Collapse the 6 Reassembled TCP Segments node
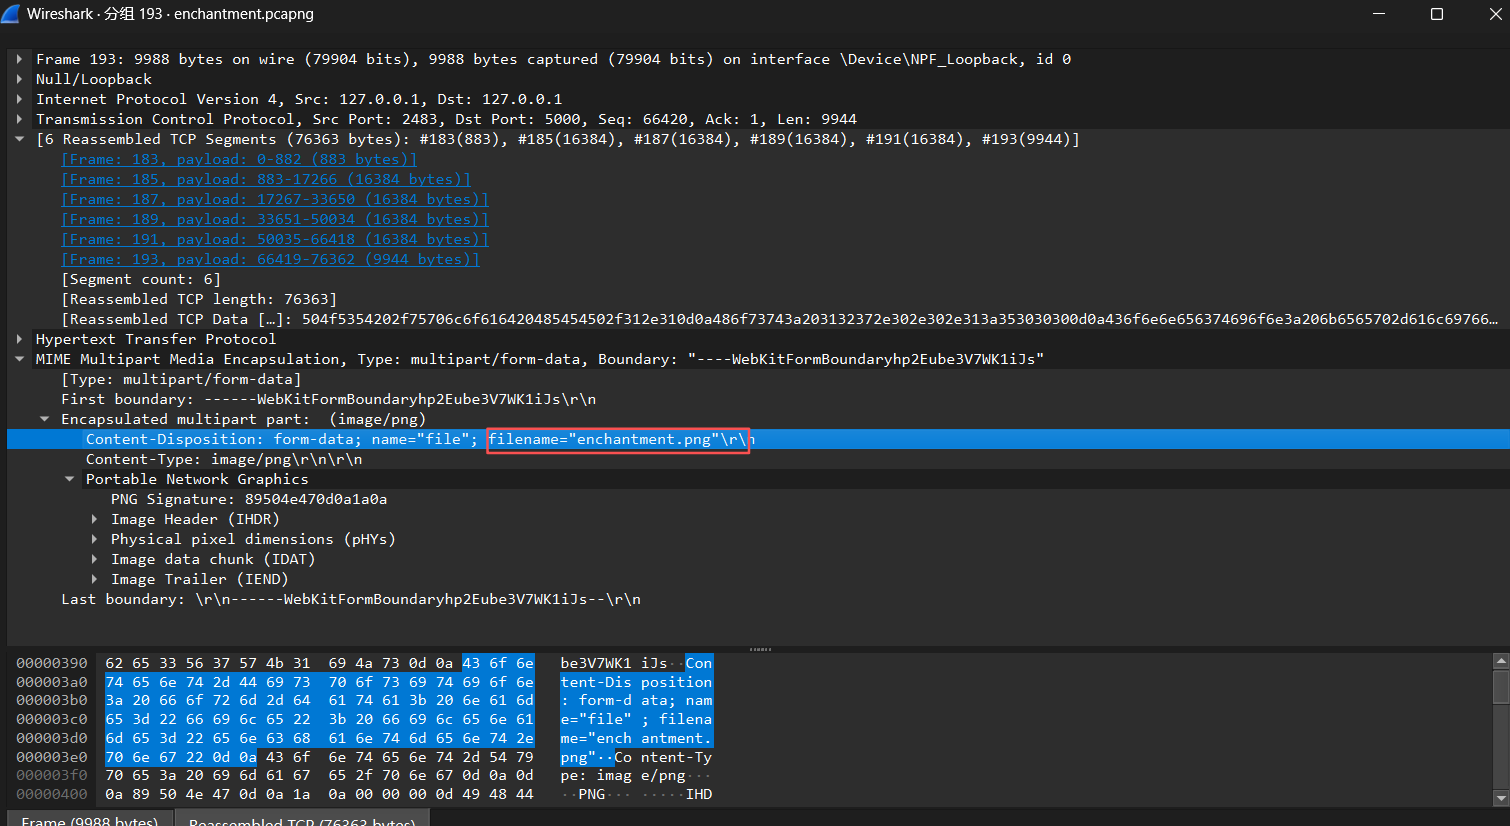Screen dimensions: 1510x826 (x=19, y=139)
